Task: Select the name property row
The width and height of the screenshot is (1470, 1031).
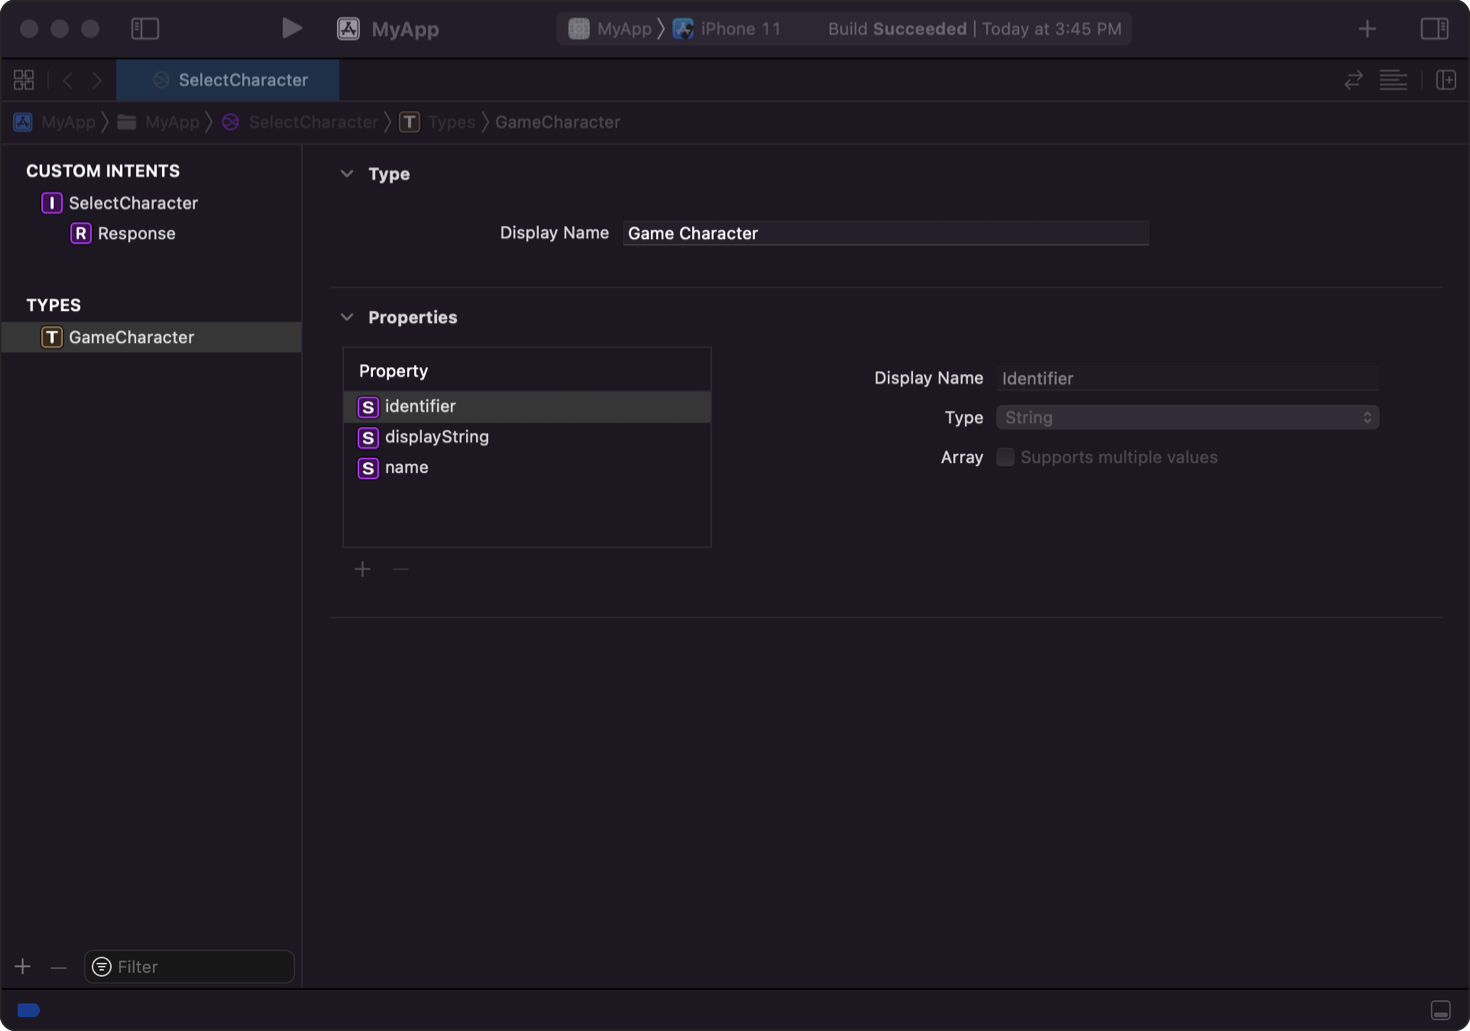Action: pyautogui.click(x=527, y=467)
